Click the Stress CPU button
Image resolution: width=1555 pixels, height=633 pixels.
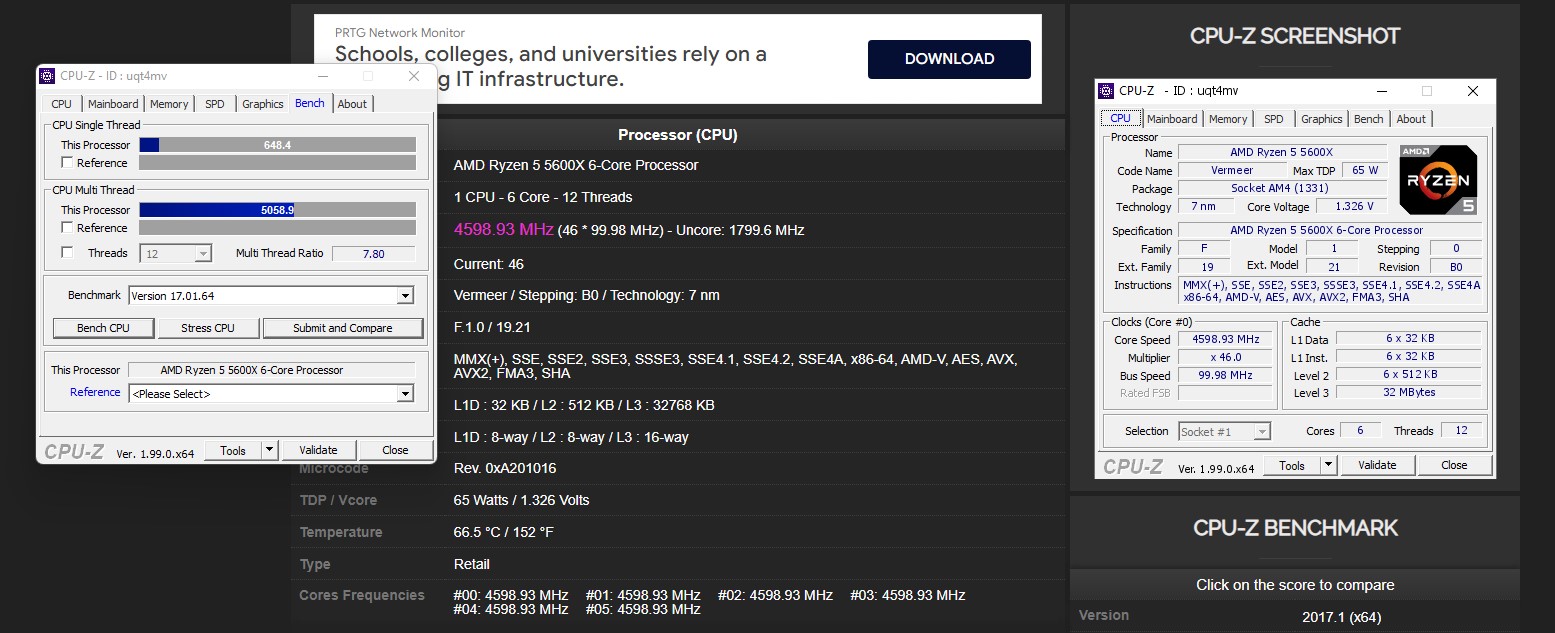pos(208,328)
